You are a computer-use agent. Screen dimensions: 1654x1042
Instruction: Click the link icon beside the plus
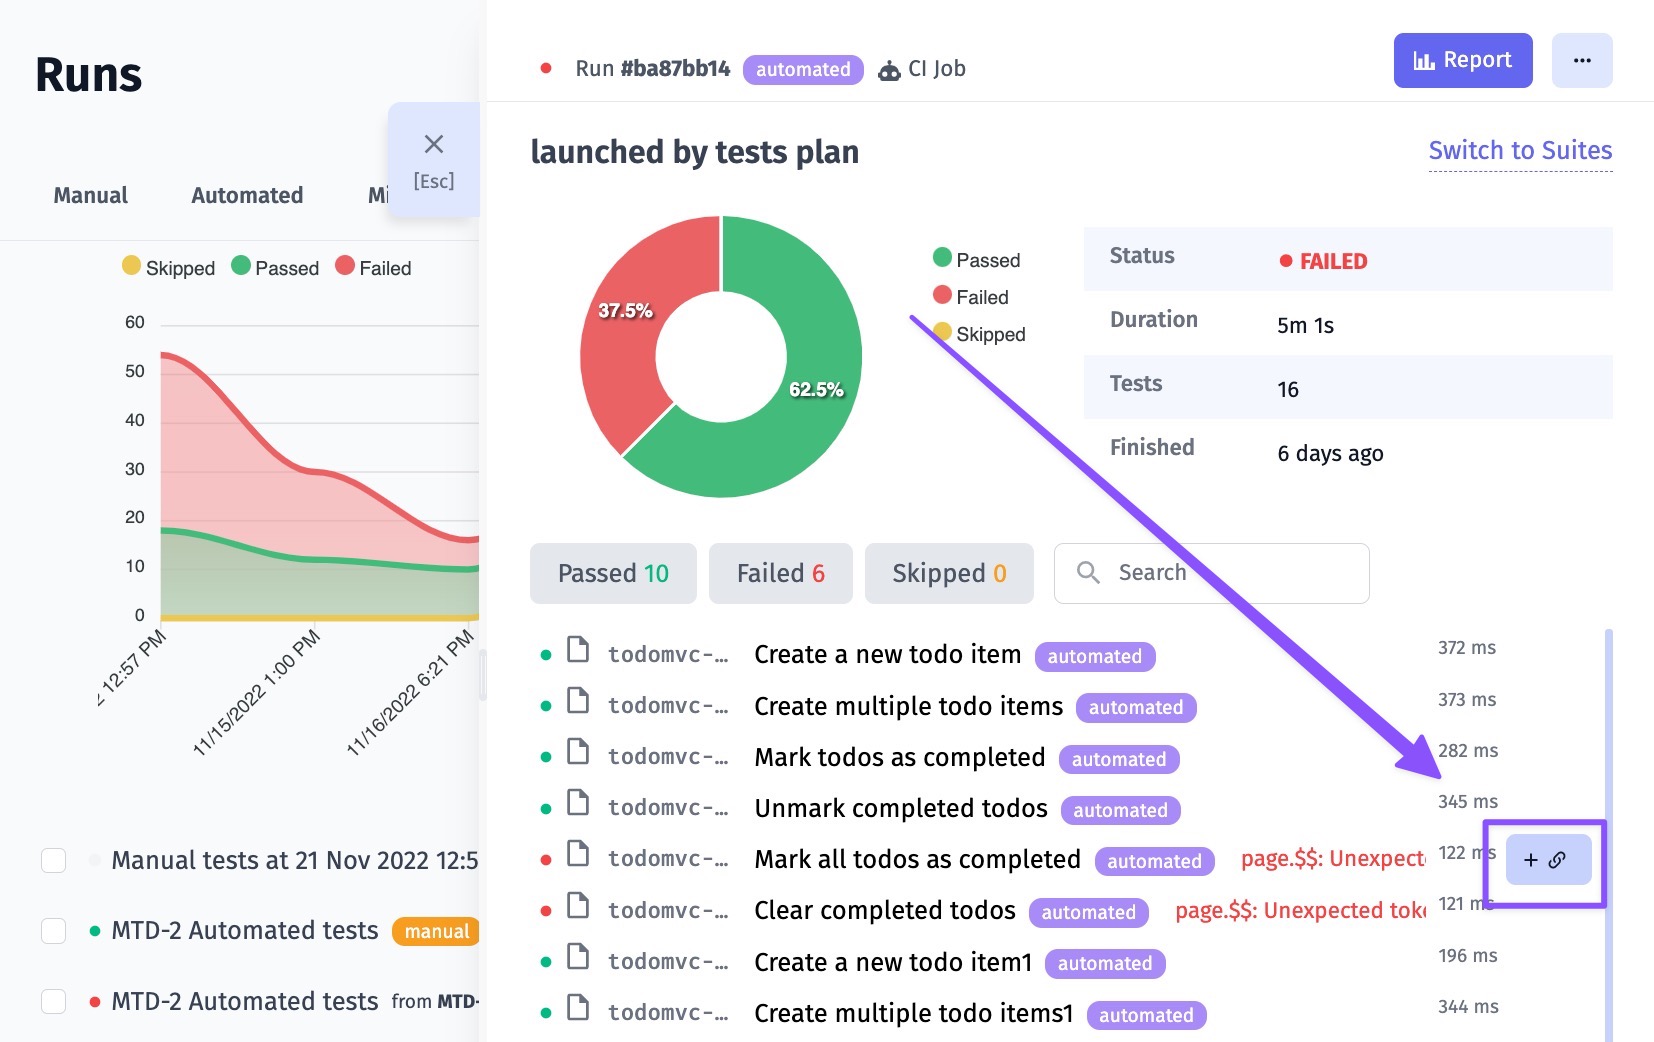[1557, 860]
